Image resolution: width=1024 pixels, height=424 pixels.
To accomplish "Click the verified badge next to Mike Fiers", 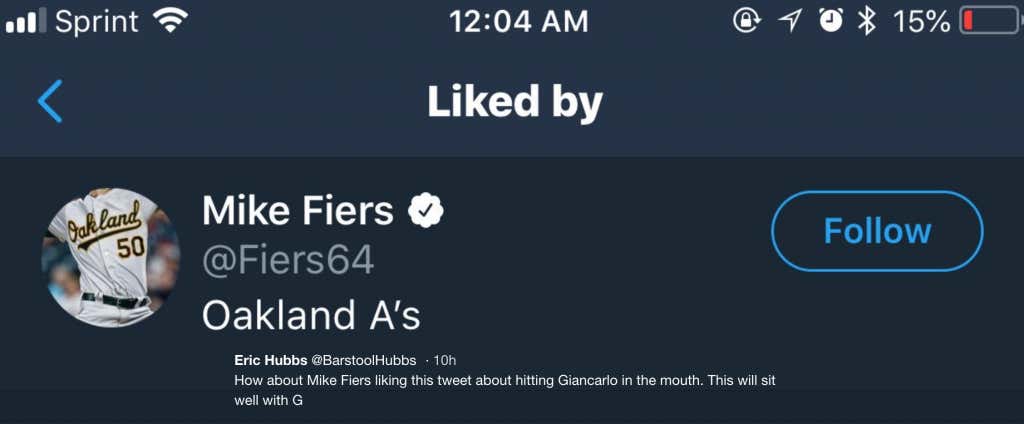I will click(x=427, y=210).
